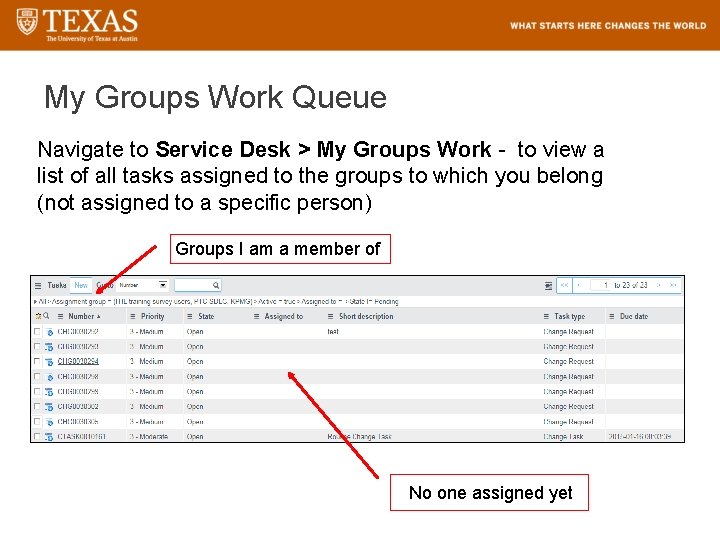Sort by the Number column header
The width and height of the screenshot is (720, 540).
click(x=81, y=316)
